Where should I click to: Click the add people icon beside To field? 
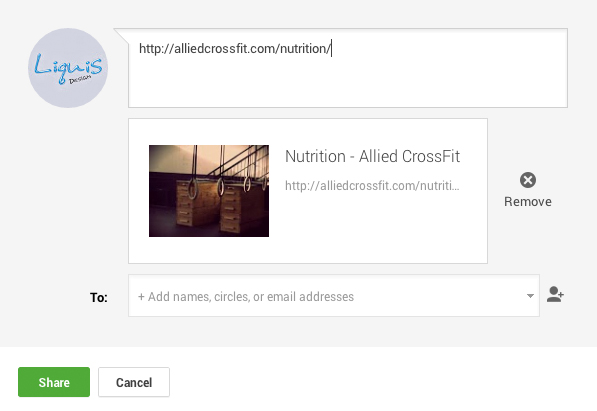tap(555, 294)
